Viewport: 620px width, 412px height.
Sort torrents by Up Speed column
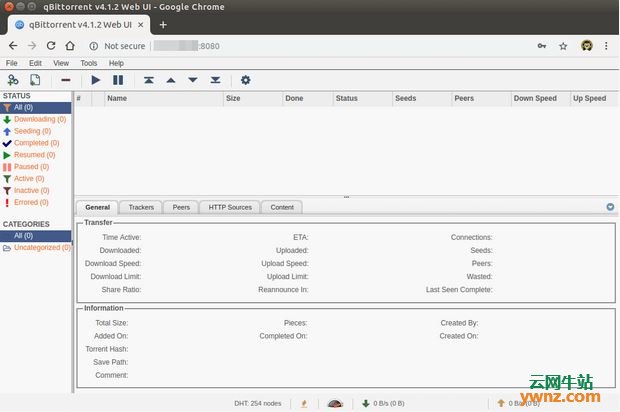(594, 98)
